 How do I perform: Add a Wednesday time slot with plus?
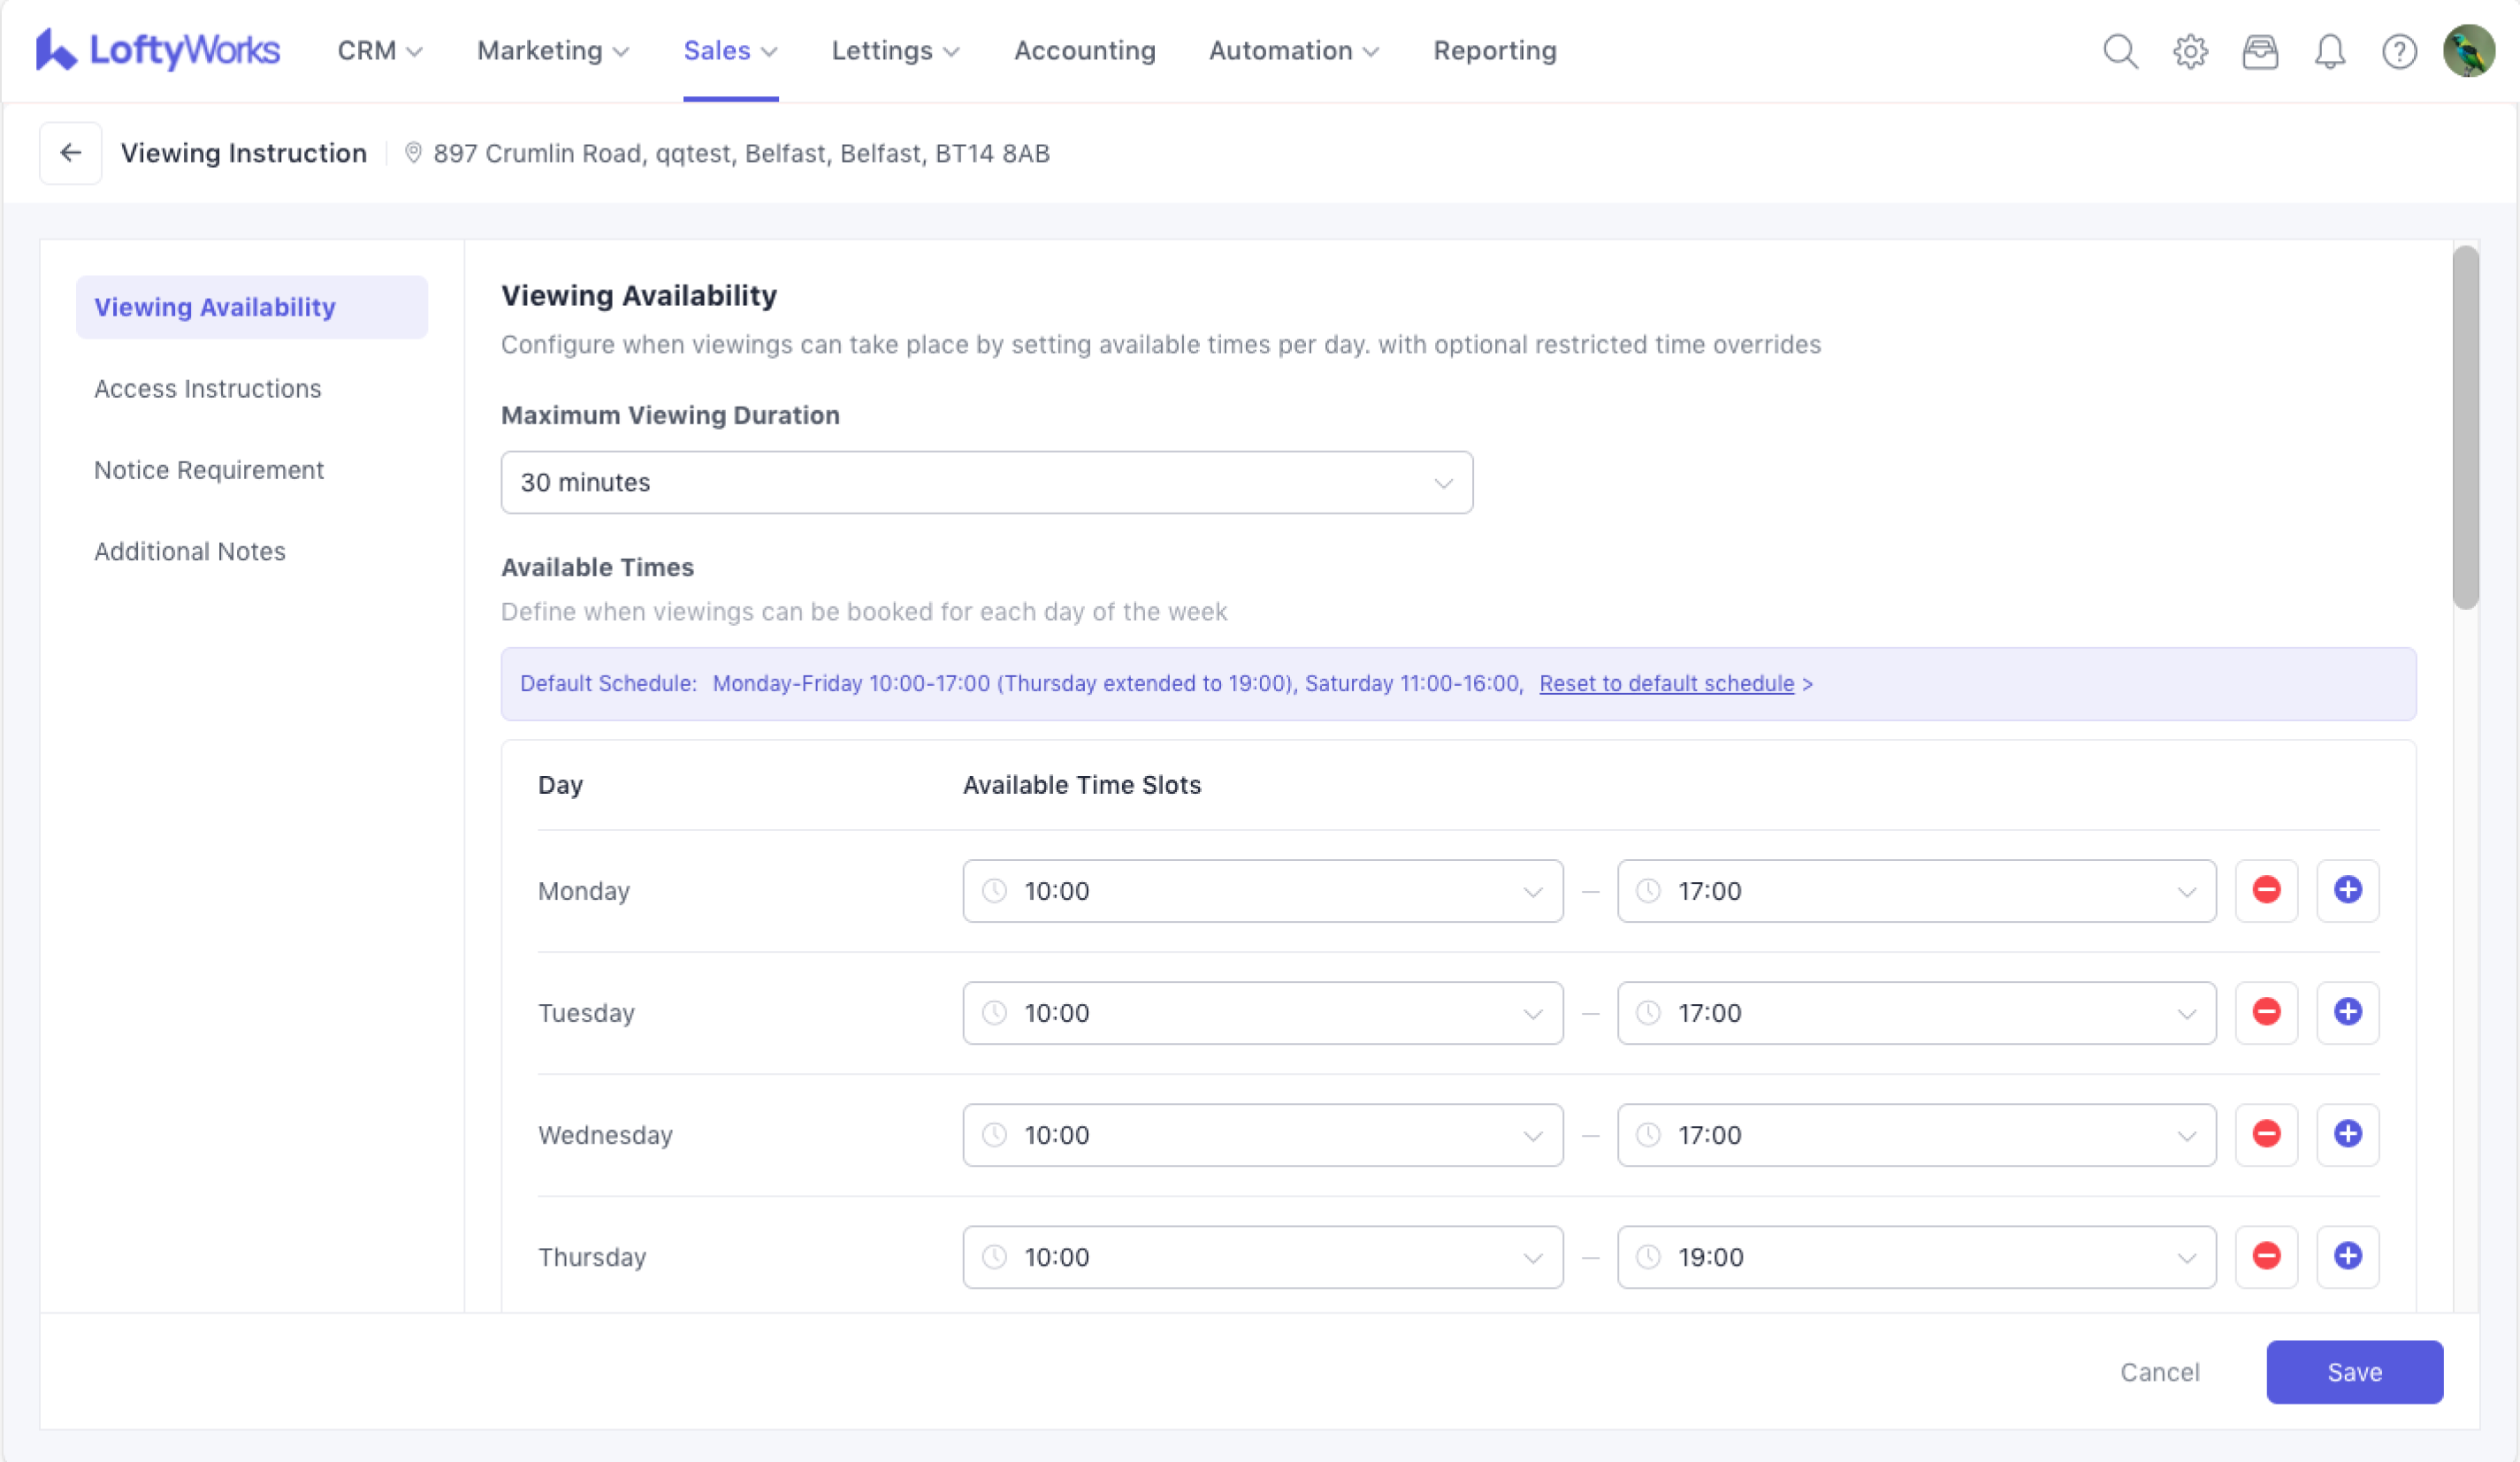(x=2347, y=1134)
